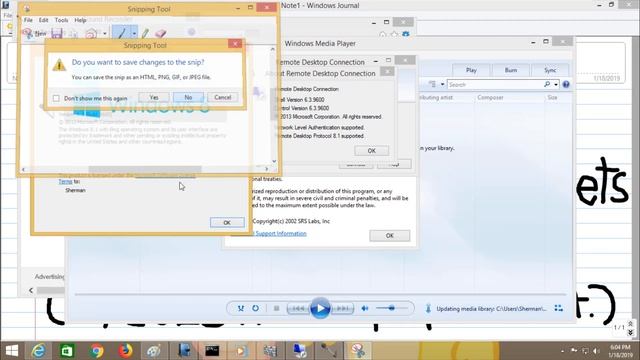Switch to the Burn tab in Media Player
This screenshot has width=640, height=360.
point(511,70)
